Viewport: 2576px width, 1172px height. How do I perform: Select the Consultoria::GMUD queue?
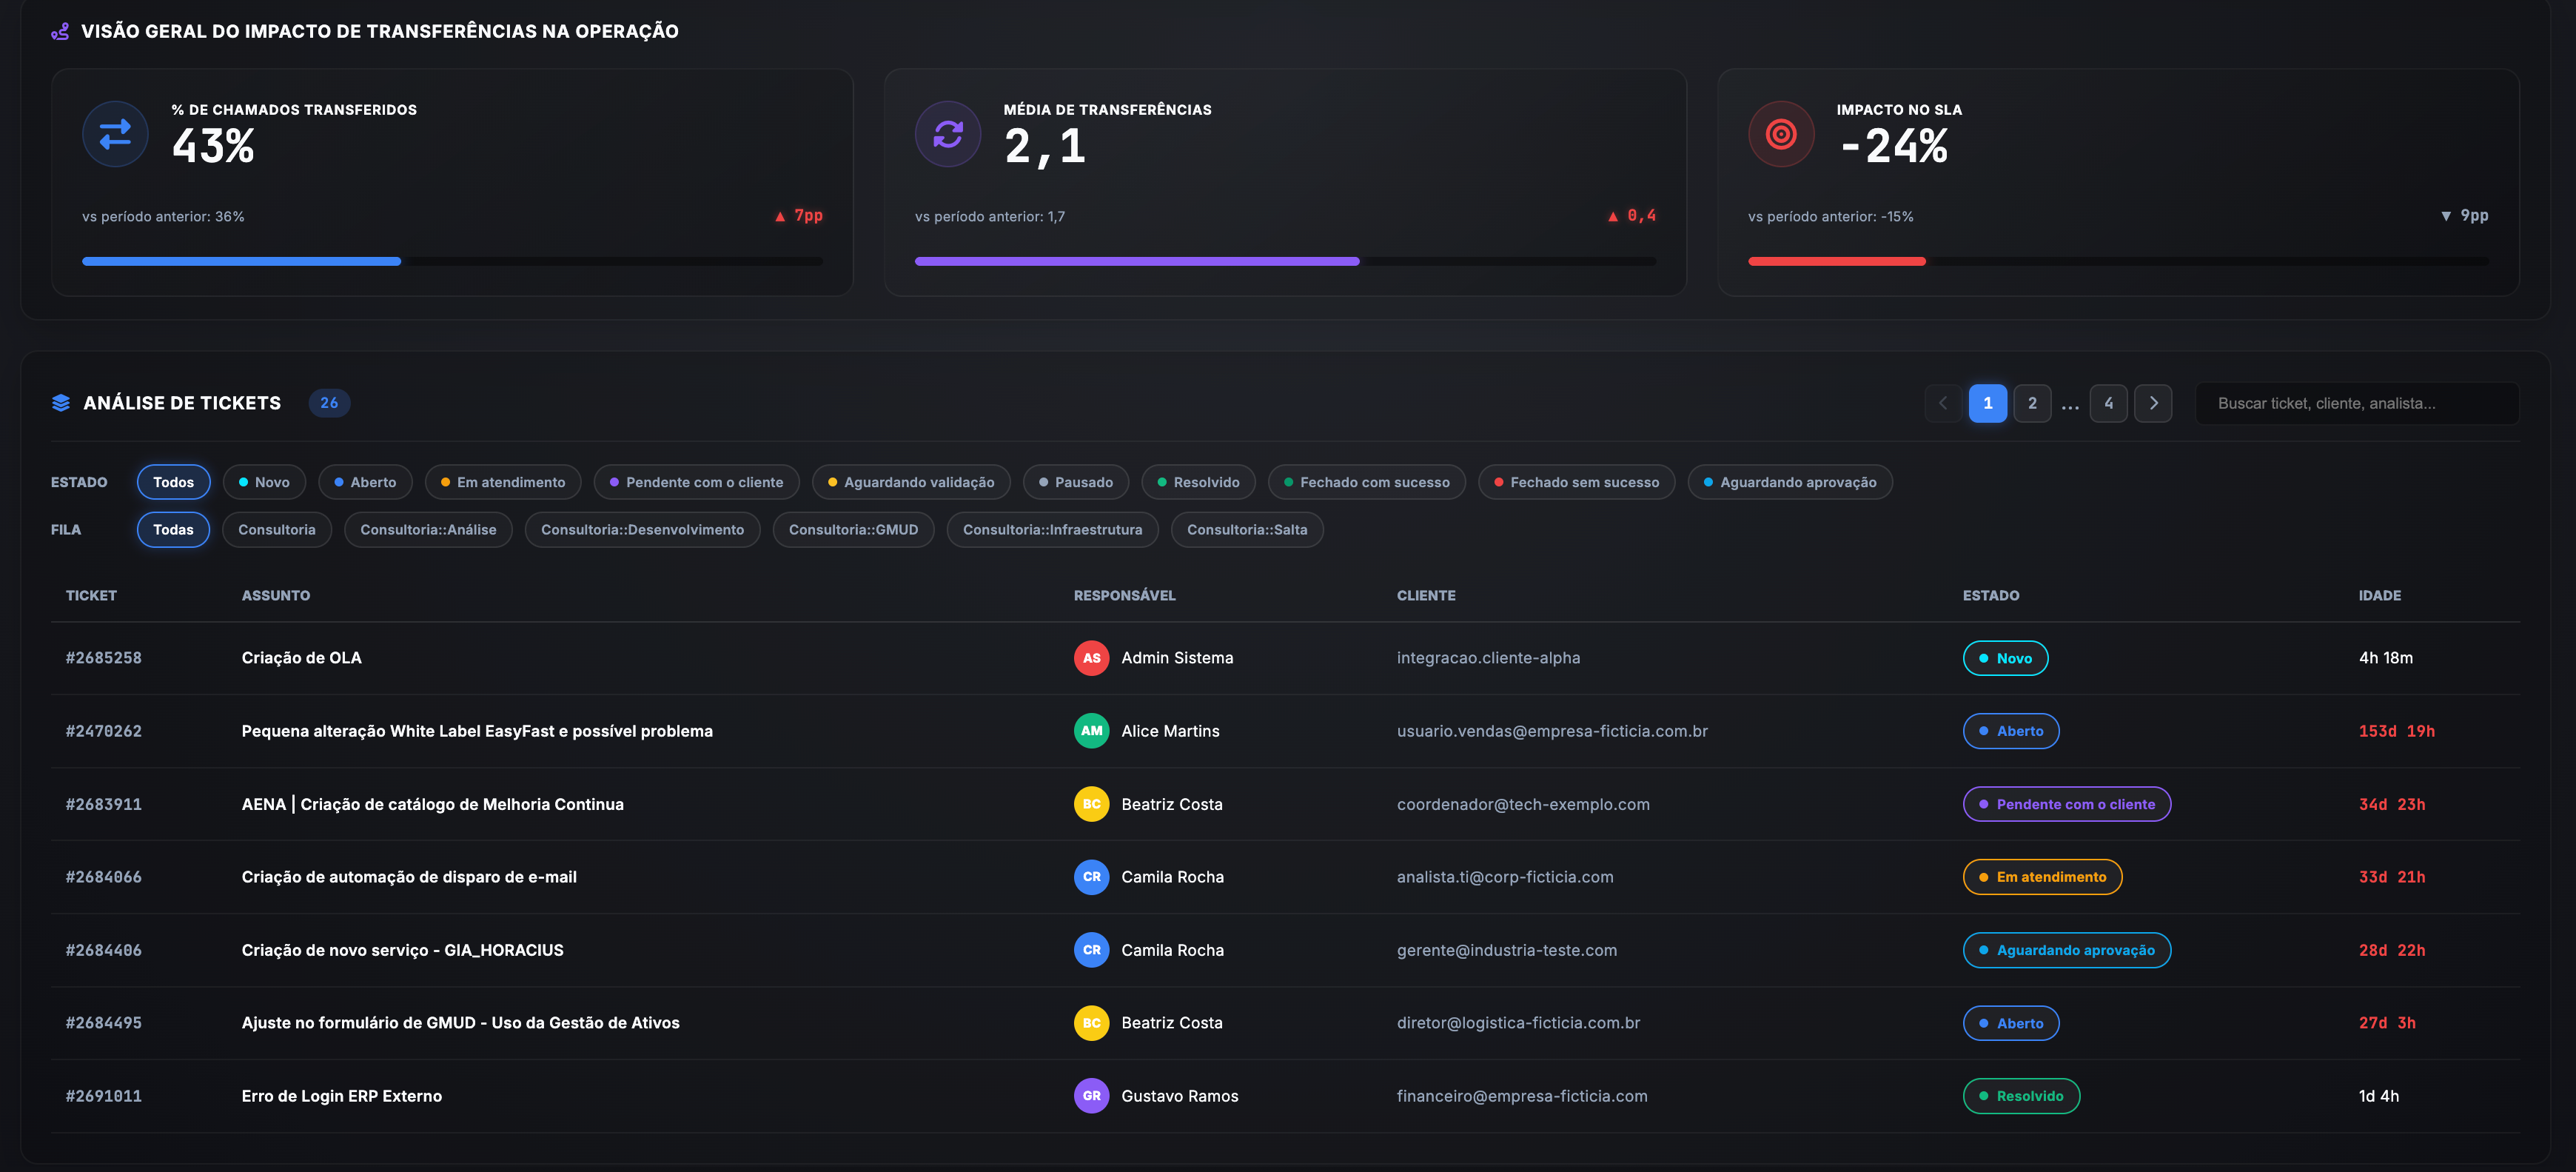853,530
